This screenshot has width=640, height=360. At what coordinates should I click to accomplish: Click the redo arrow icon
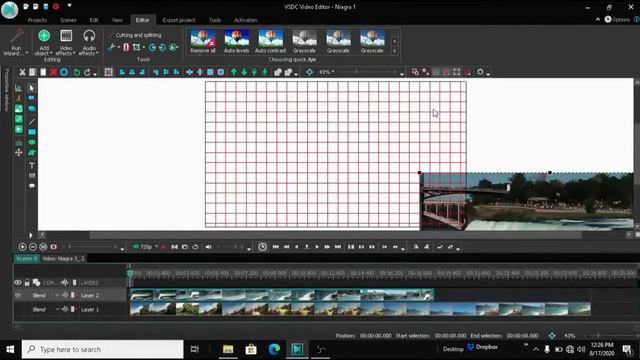pyautogui.click(x=87, y=72)
